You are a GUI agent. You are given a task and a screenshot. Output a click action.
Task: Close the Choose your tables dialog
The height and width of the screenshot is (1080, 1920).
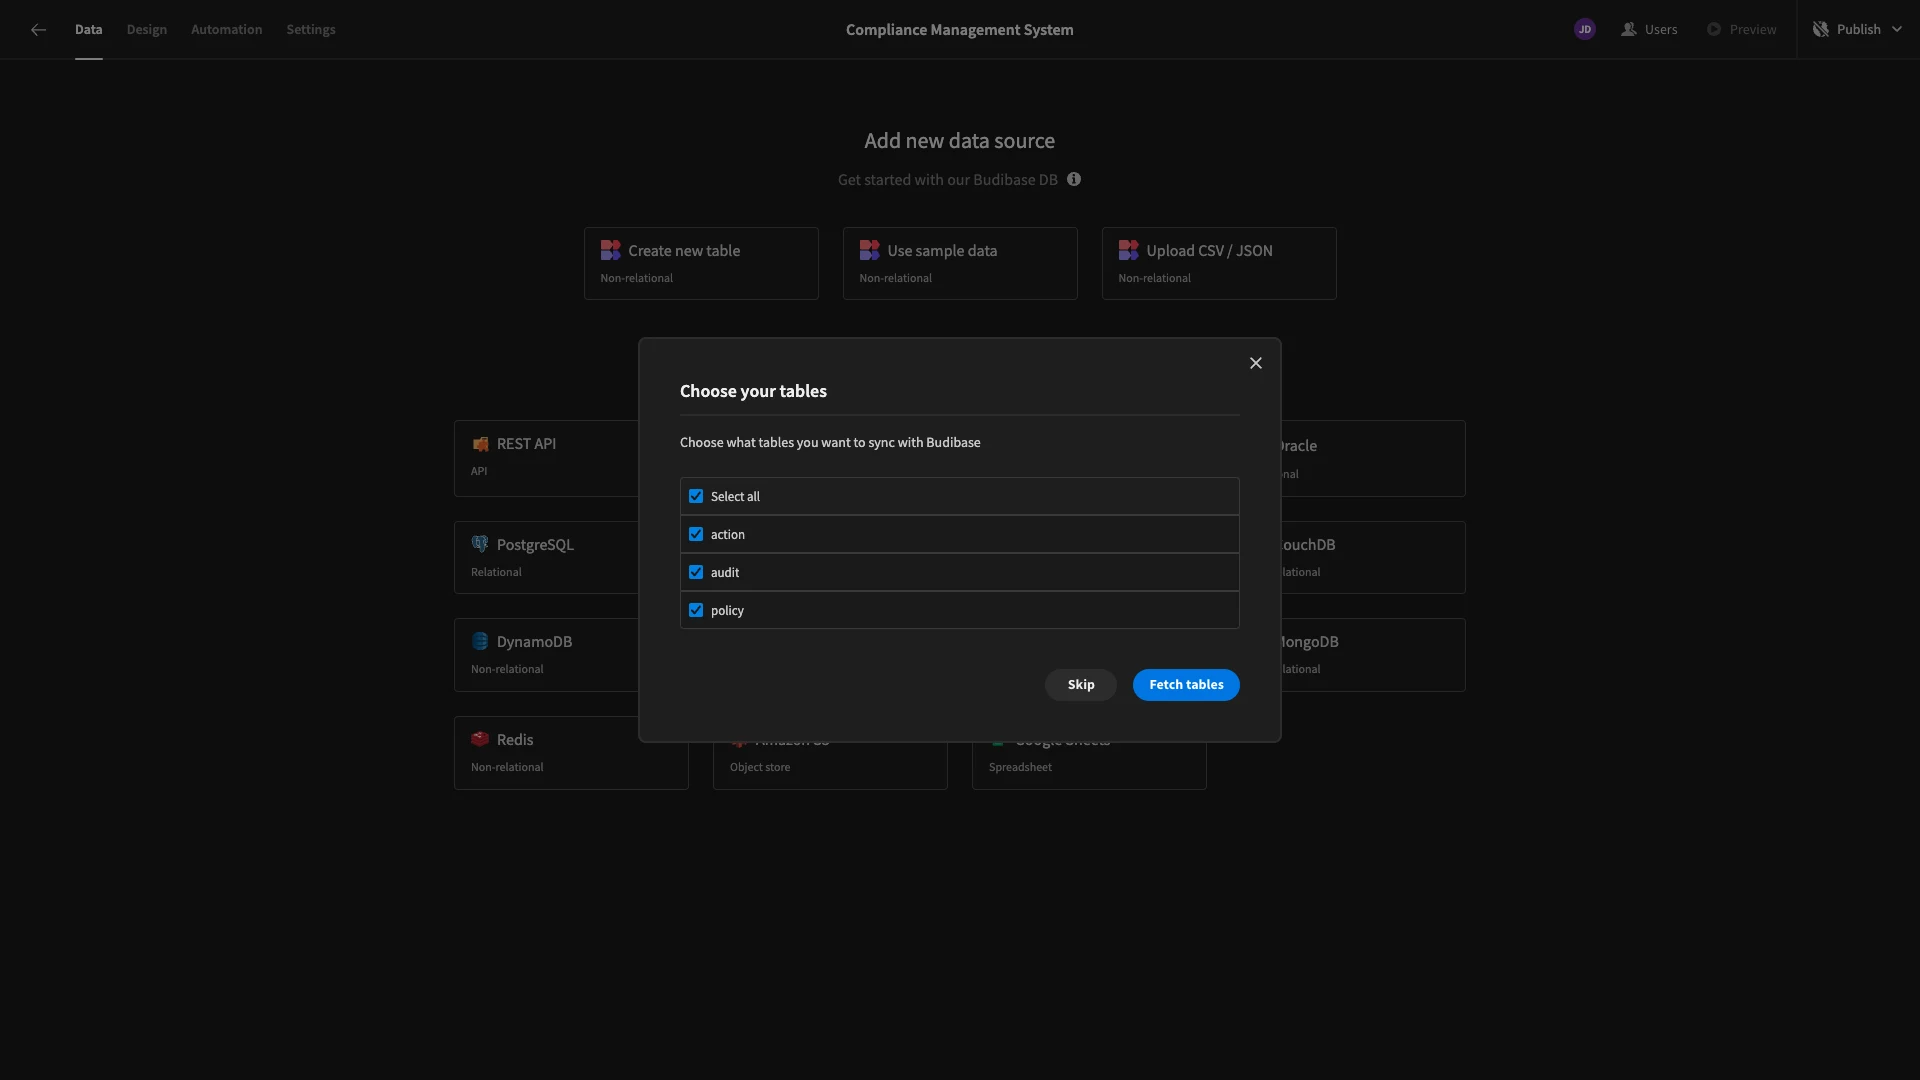point(1256,363)
